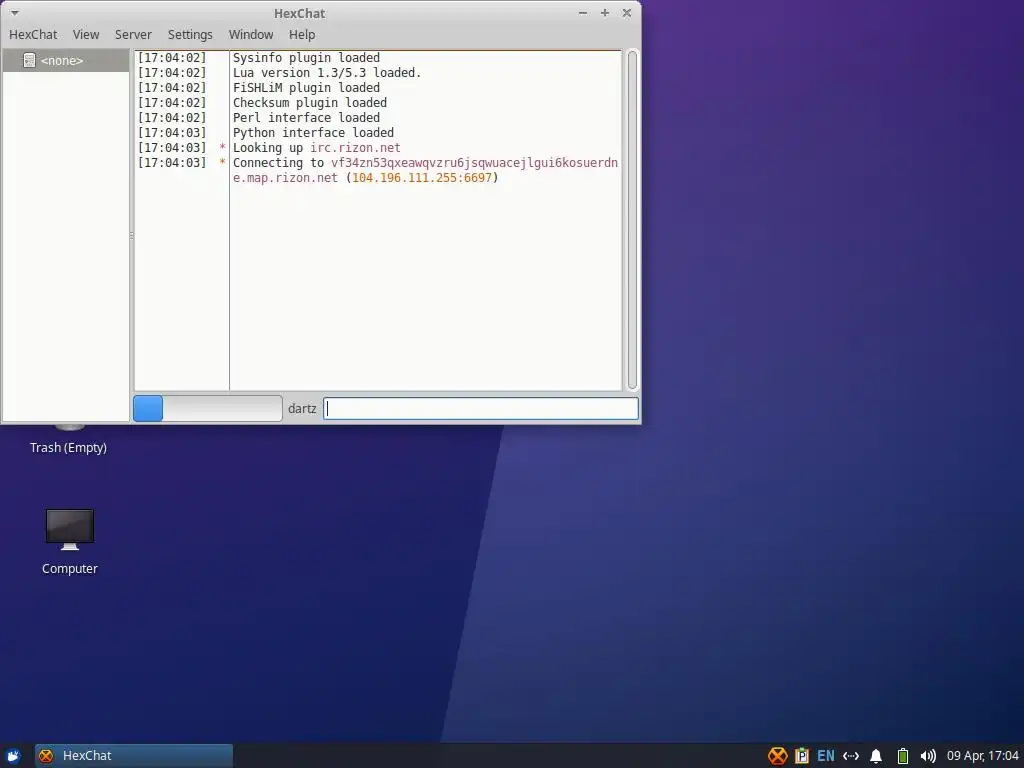The image size is (1024, 768).
Task: Open the View menu
Action: 86,35
